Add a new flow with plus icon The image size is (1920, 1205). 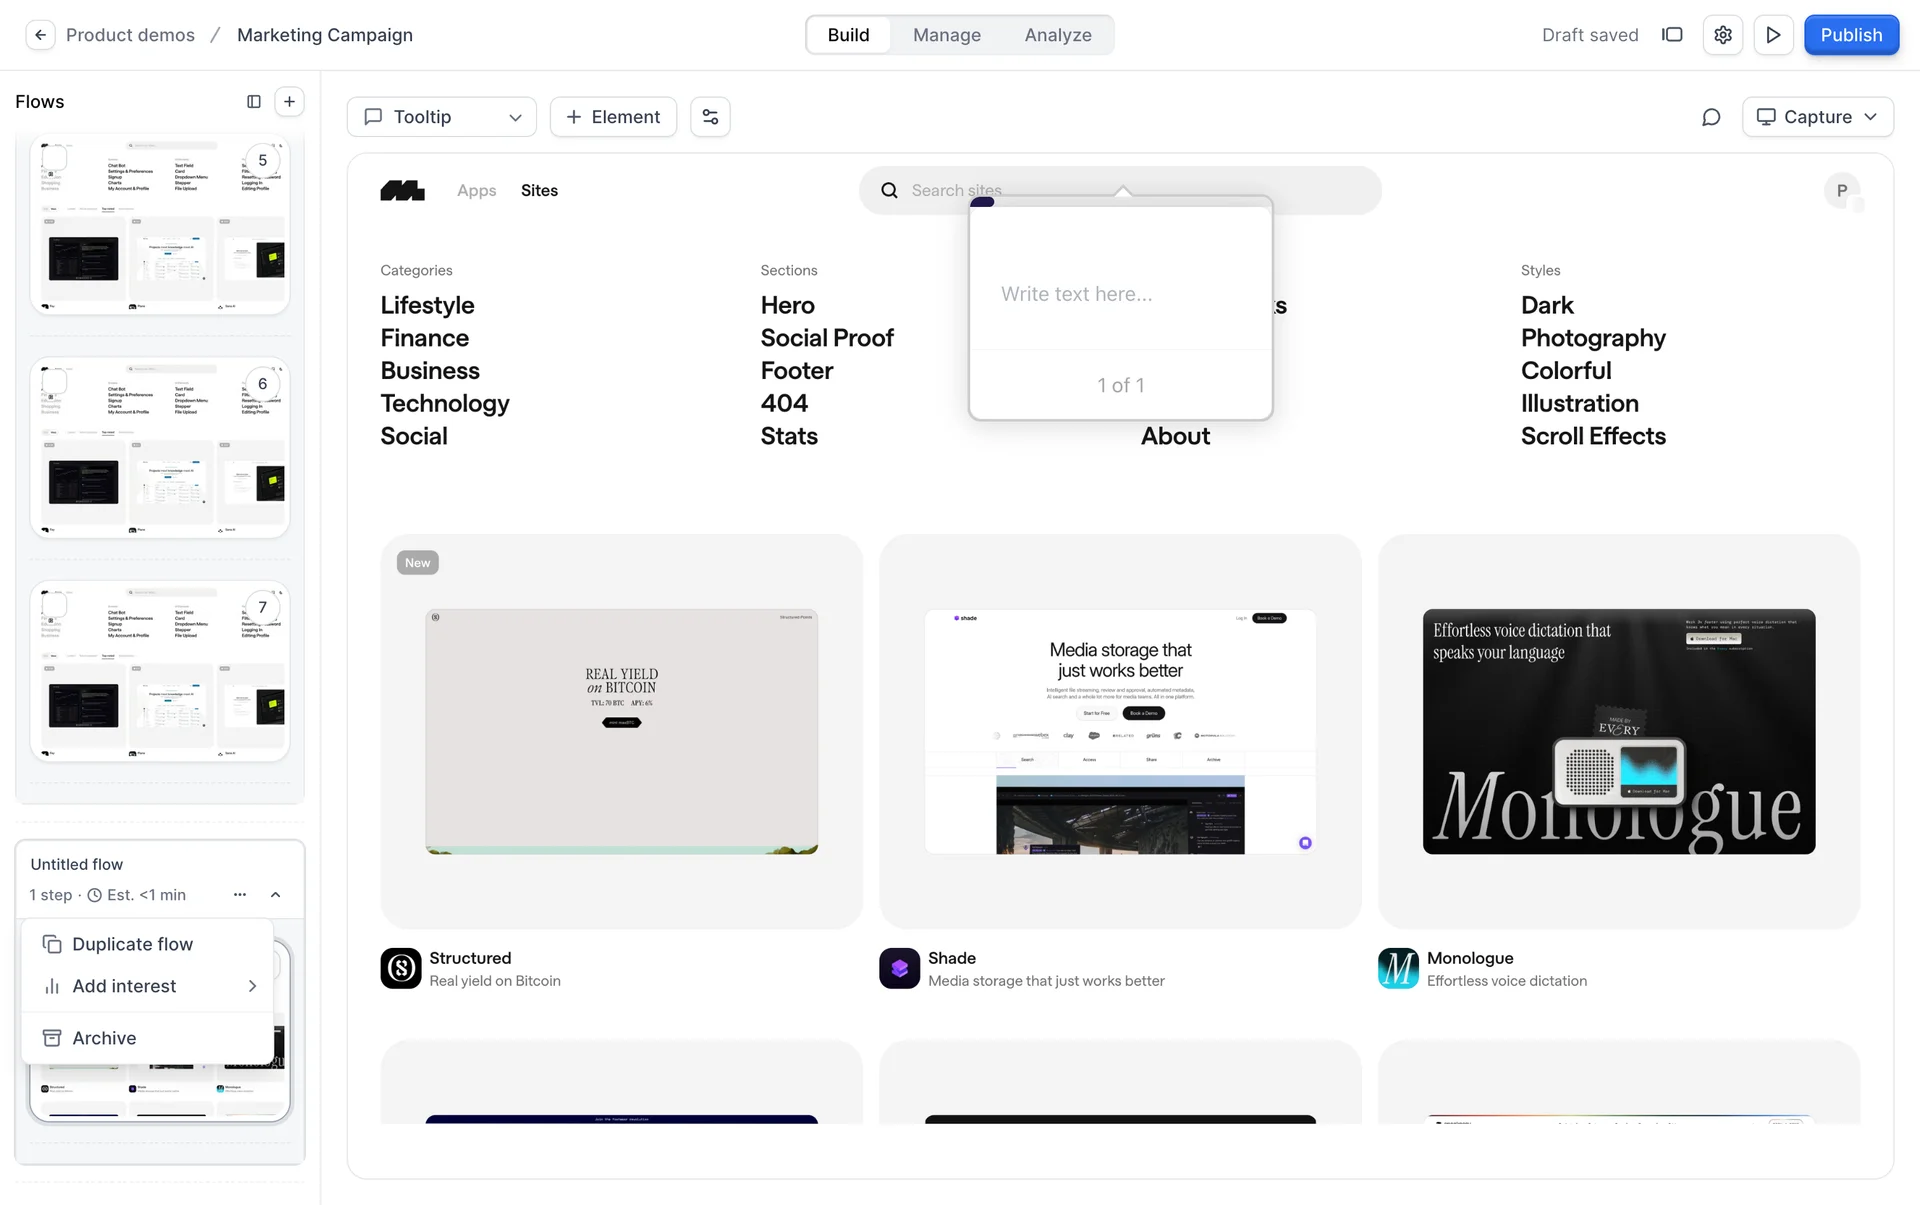tap(289, 102)
